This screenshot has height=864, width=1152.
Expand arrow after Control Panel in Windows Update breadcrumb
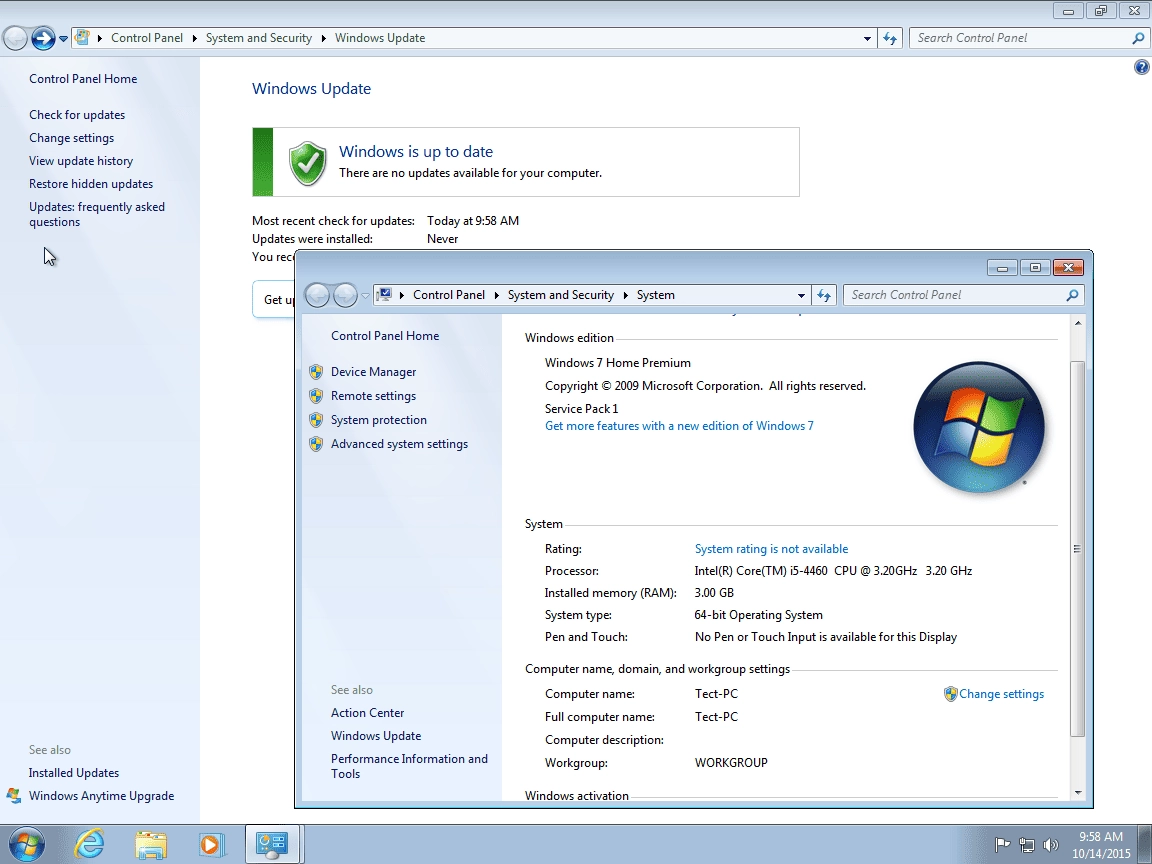(195, 38)
